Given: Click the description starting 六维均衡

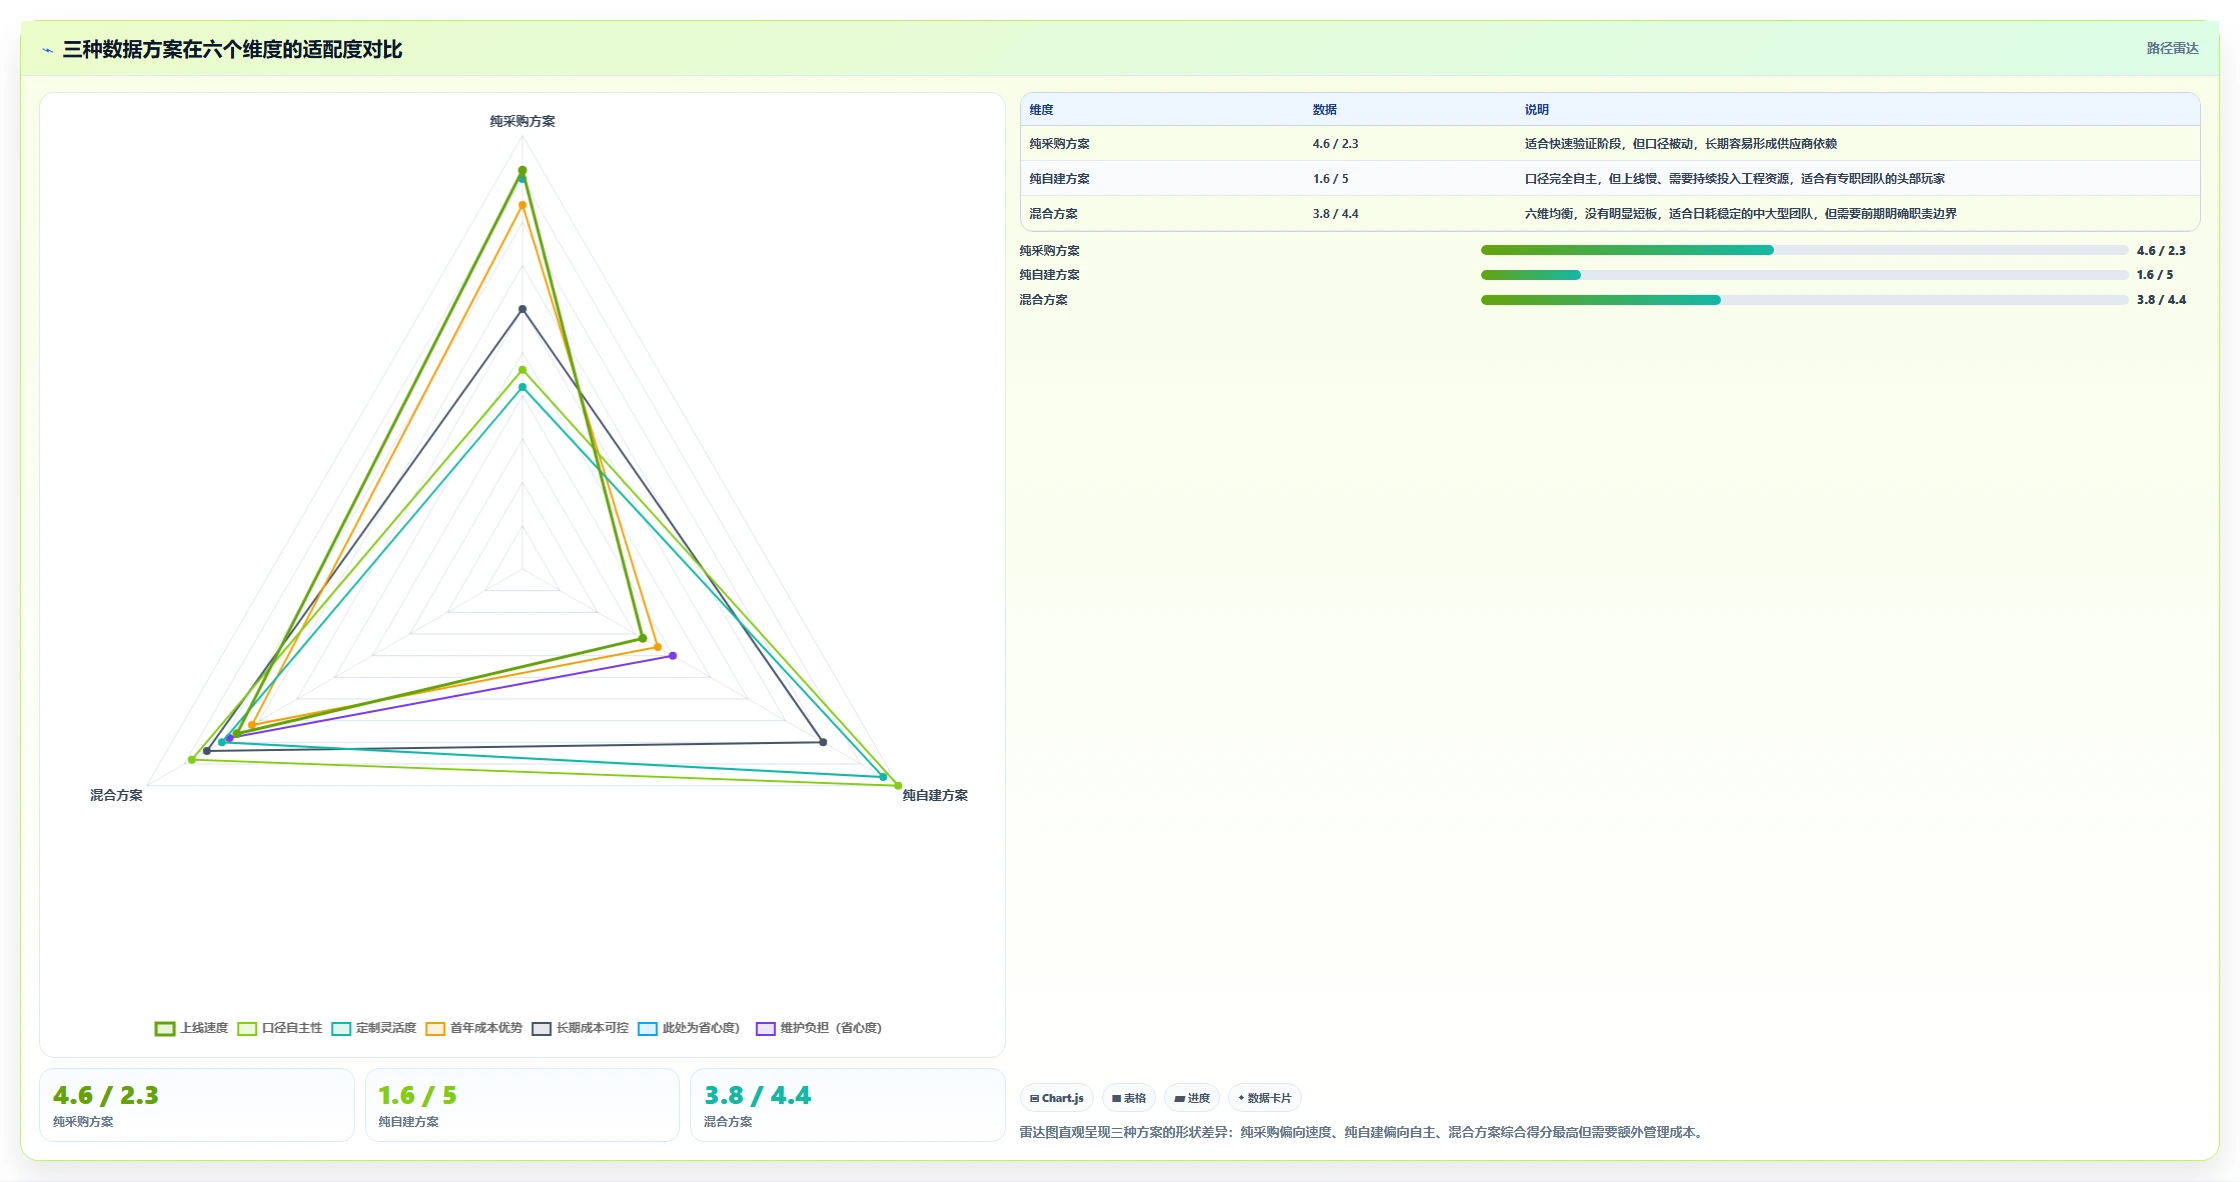Looking at the screenshot, I should tap(1740, 214).
